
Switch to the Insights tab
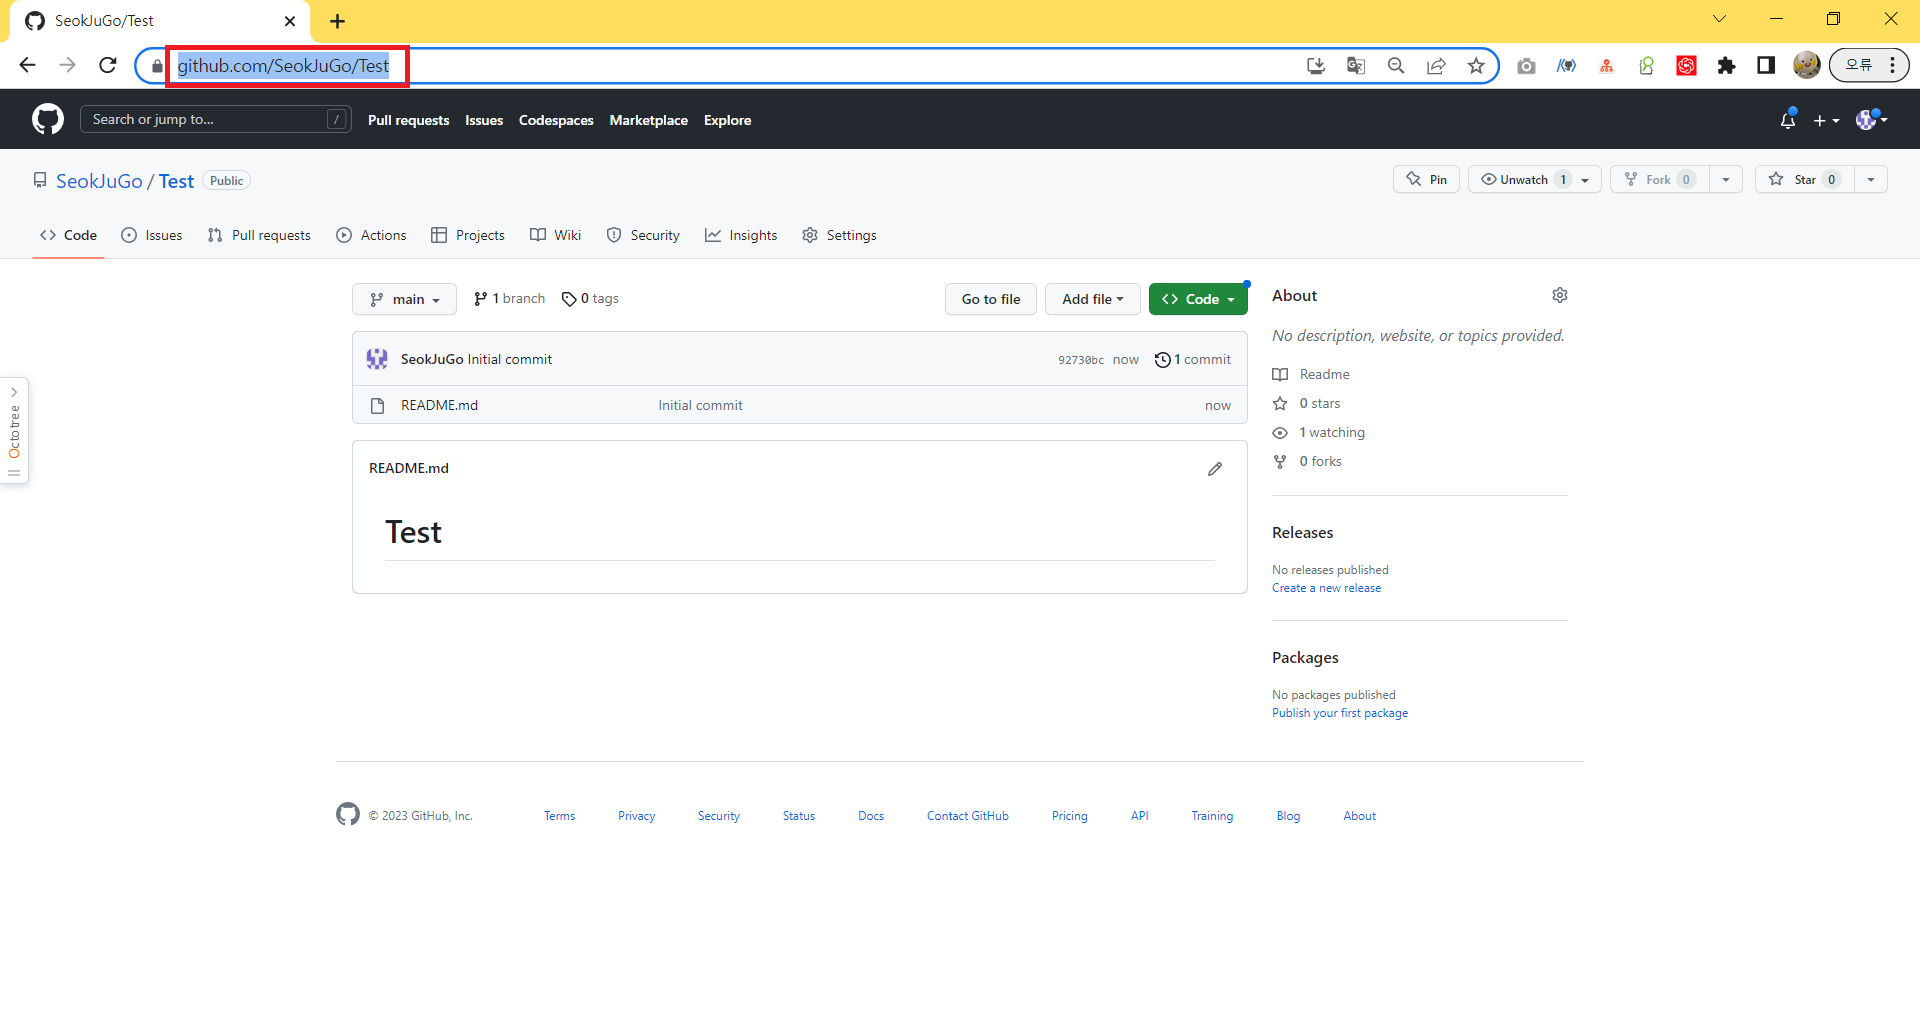[x=741, y=235]
